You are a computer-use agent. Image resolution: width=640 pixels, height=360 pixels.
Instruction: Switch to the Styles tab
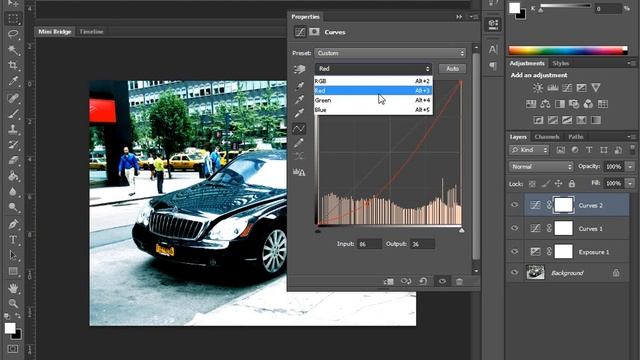point(560,63)
